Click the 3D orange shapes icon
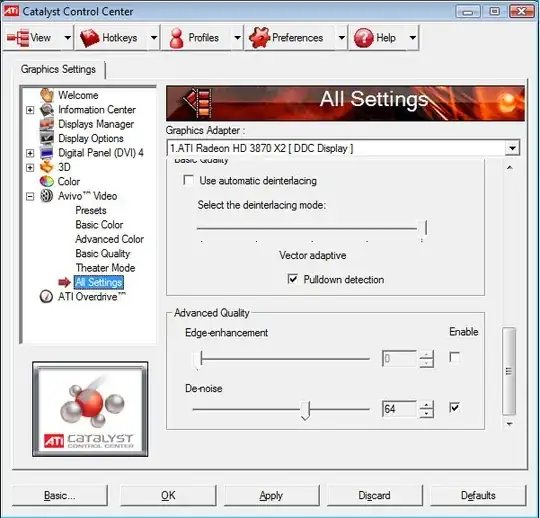 coord(46,167)
